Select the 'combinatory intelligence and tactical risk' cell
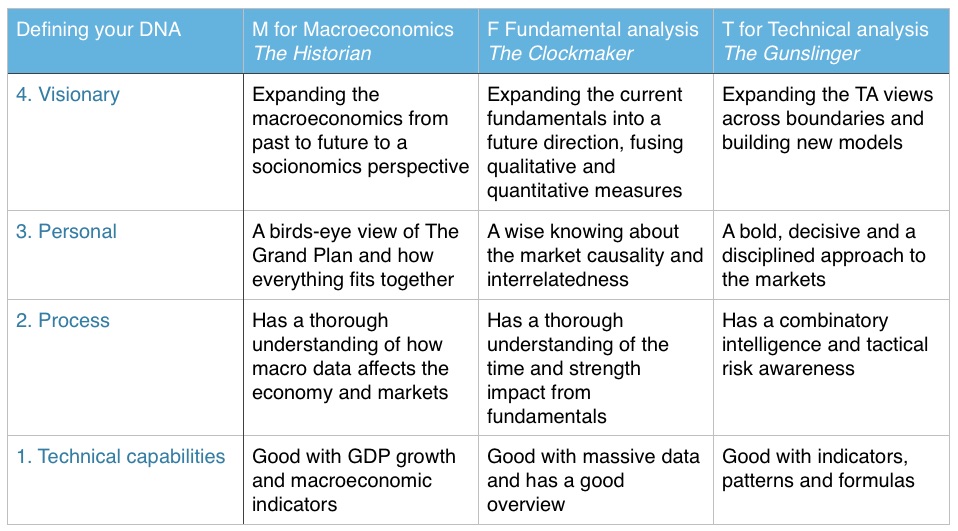The width and height of the screenshot is (958, 531). coord(831,368)
